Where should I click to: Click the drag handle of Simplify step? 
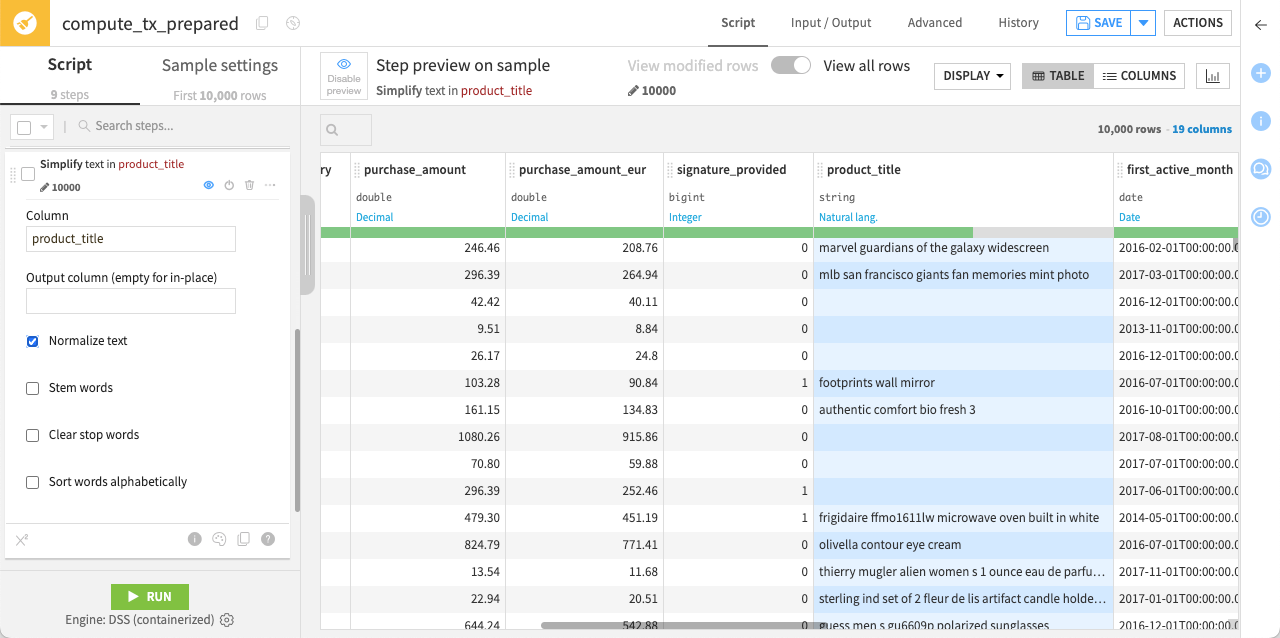(13, 175)
